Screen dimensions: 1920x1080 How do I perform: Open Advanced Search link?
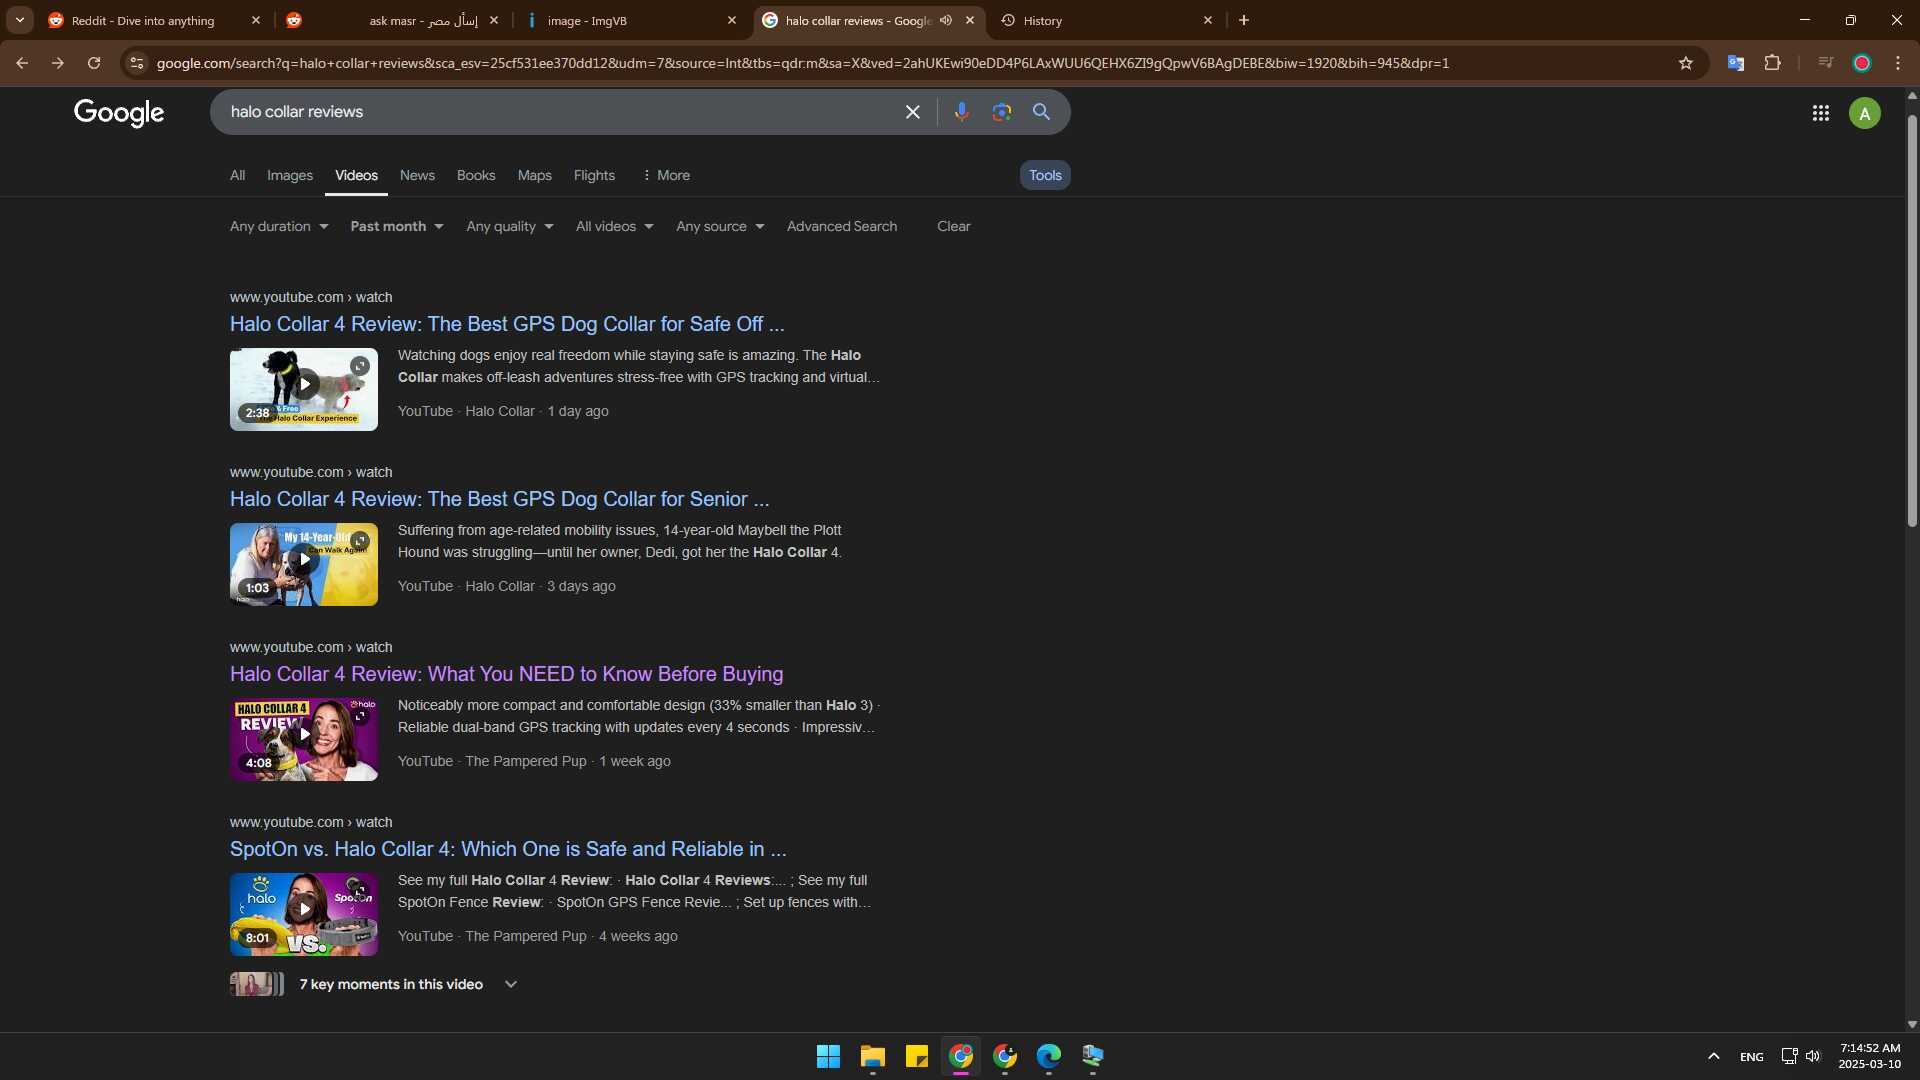coord(842,227)
